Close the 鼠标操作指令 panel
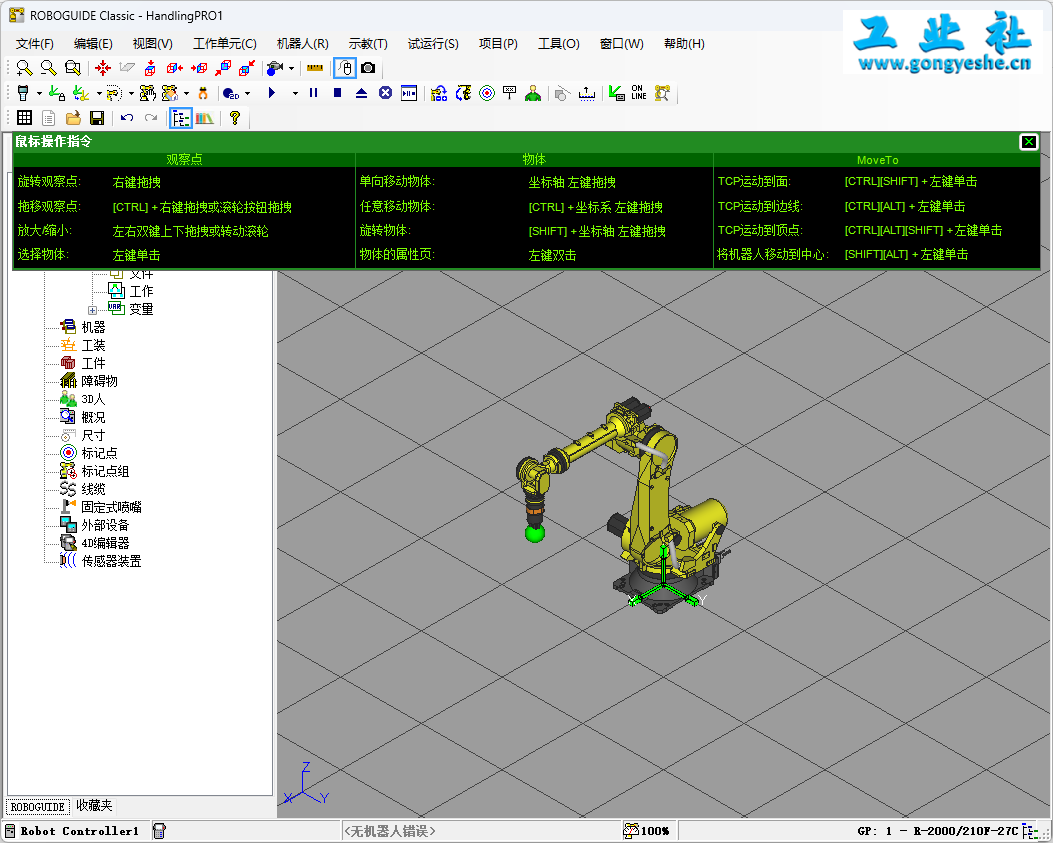 pos(1028,142)
